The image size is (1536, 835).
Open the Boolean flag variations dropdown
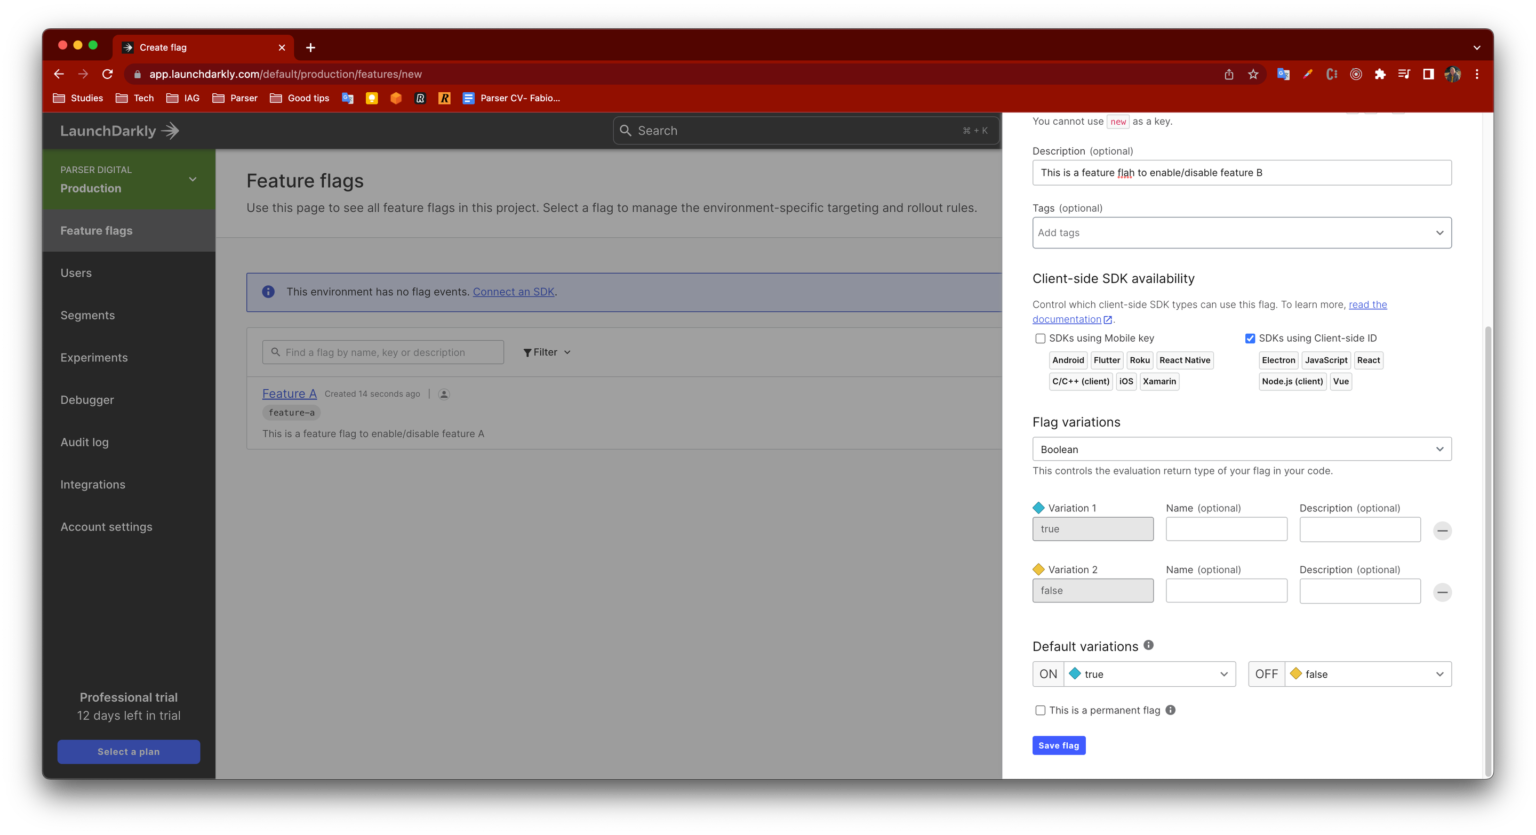pos(1241,450)
